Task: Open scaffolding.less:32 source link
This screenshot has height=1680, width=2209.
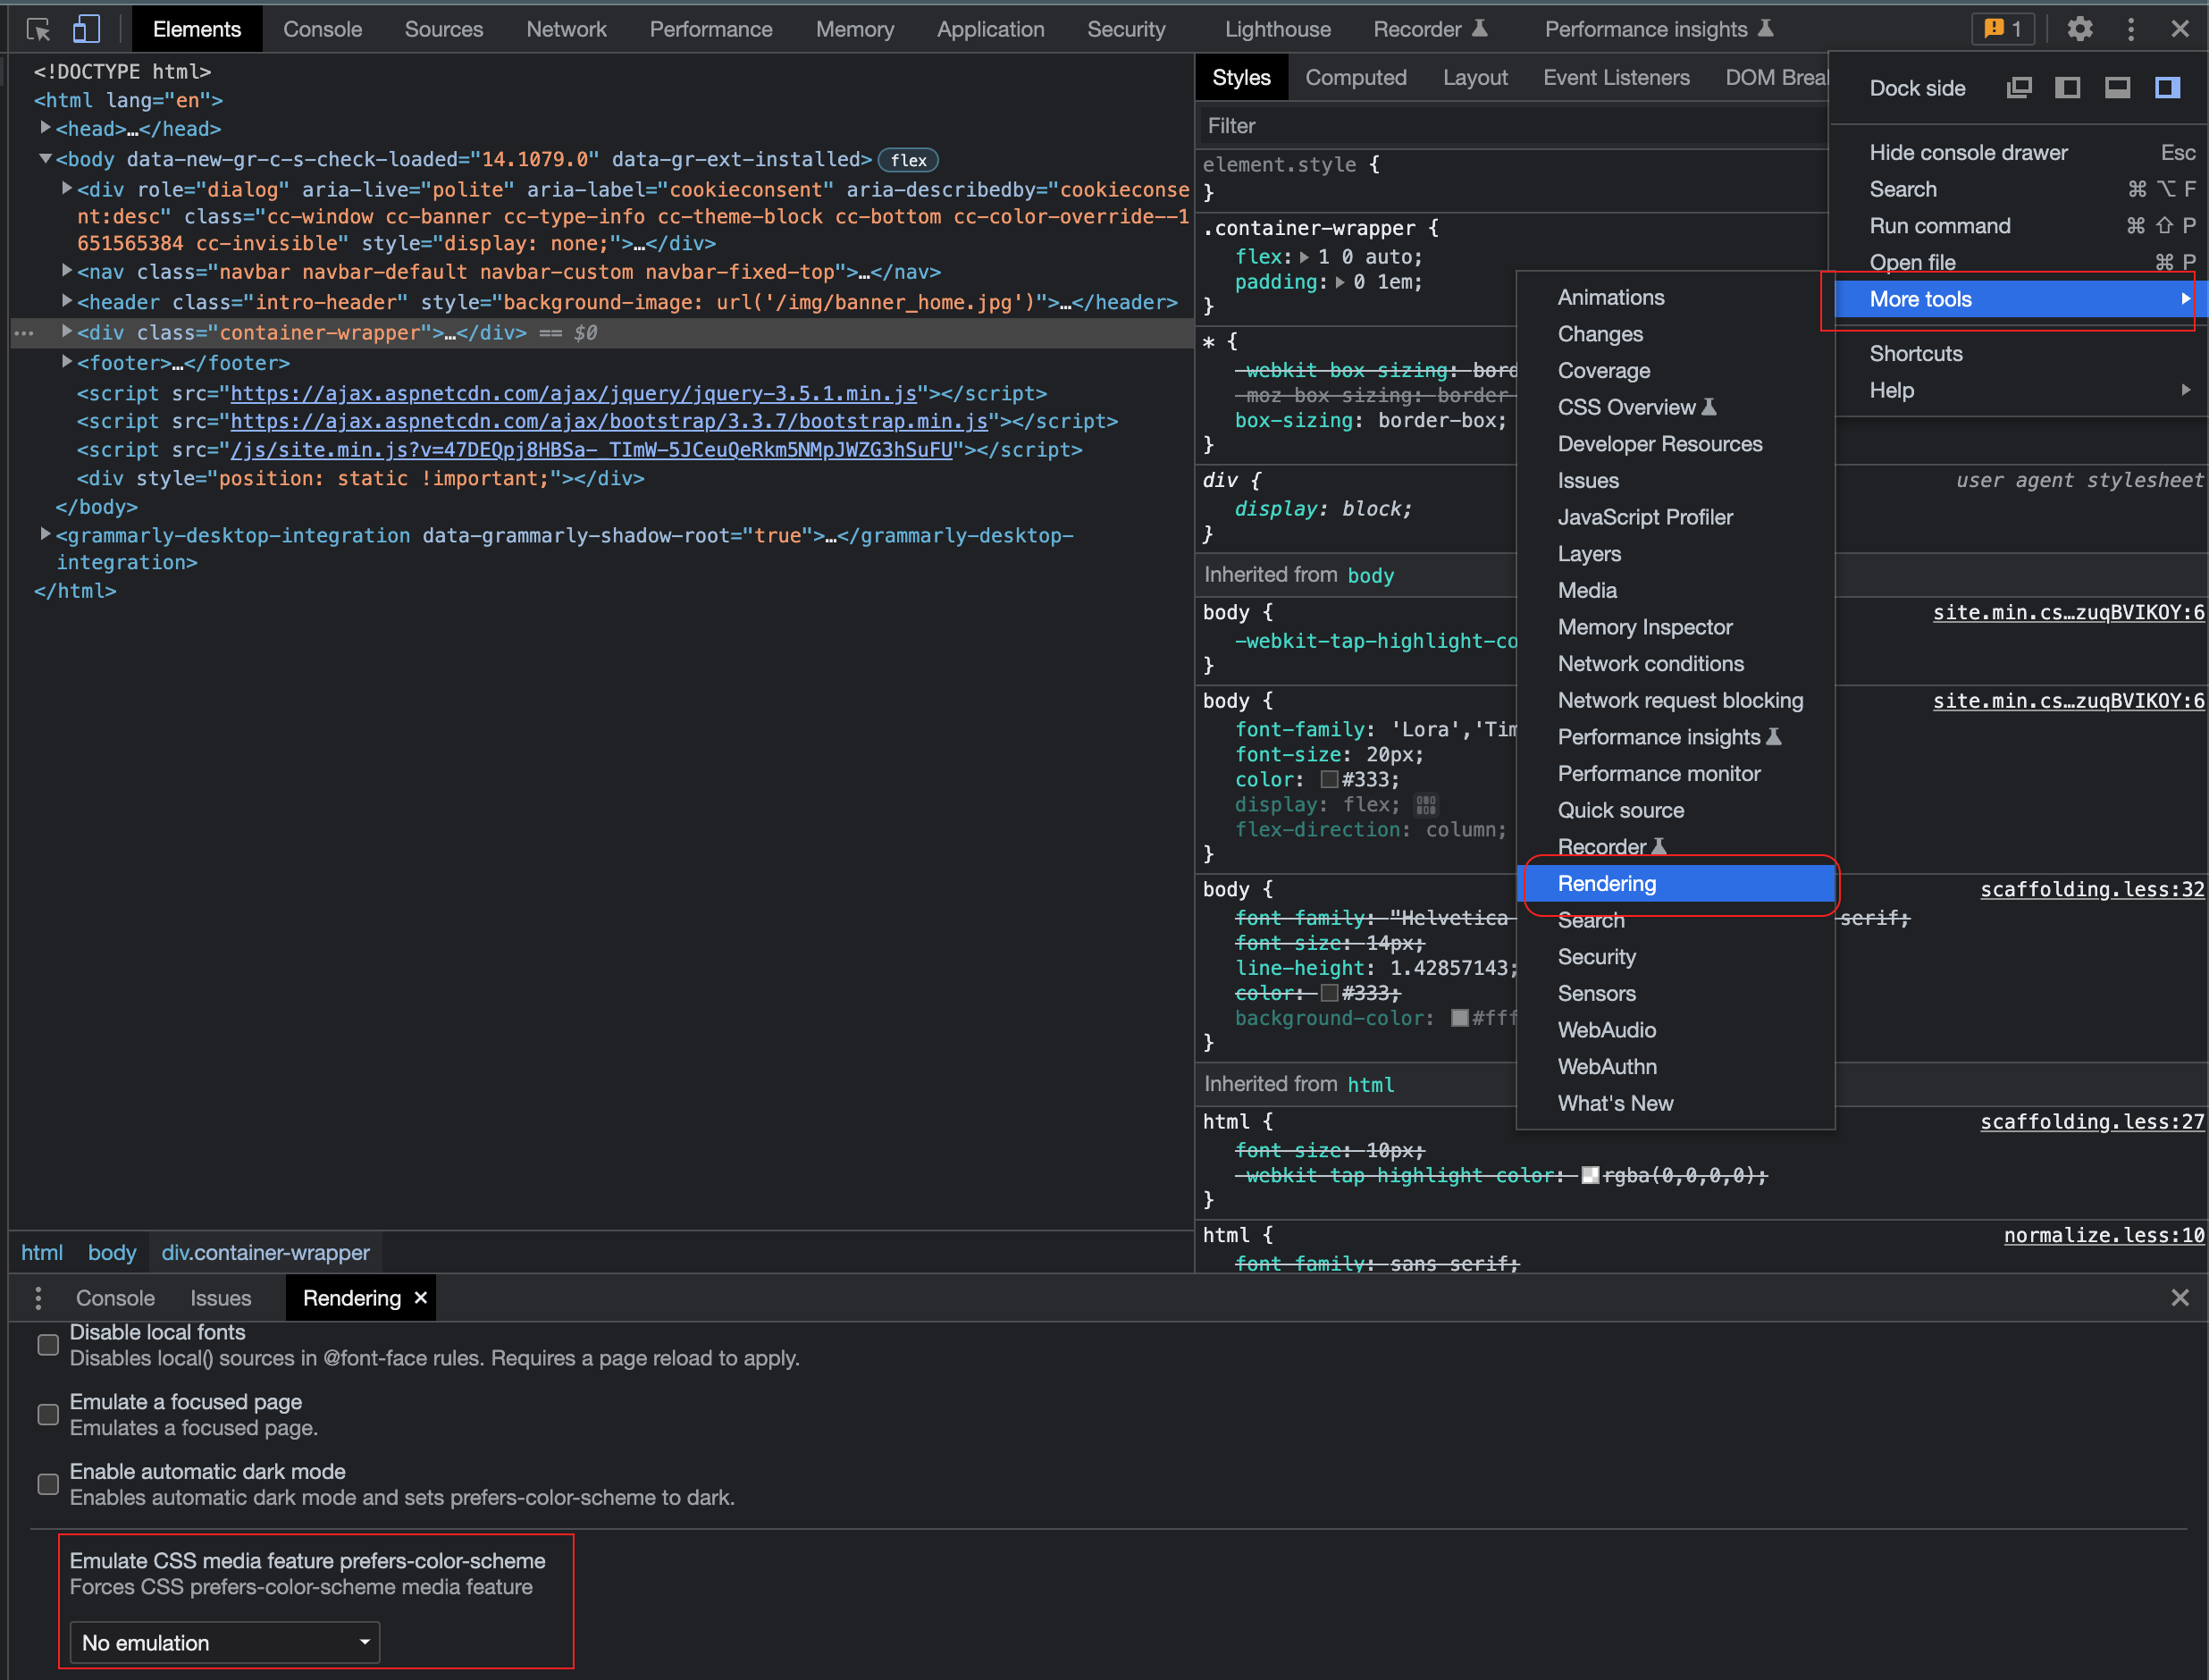Action: [x=2092, y=889]
